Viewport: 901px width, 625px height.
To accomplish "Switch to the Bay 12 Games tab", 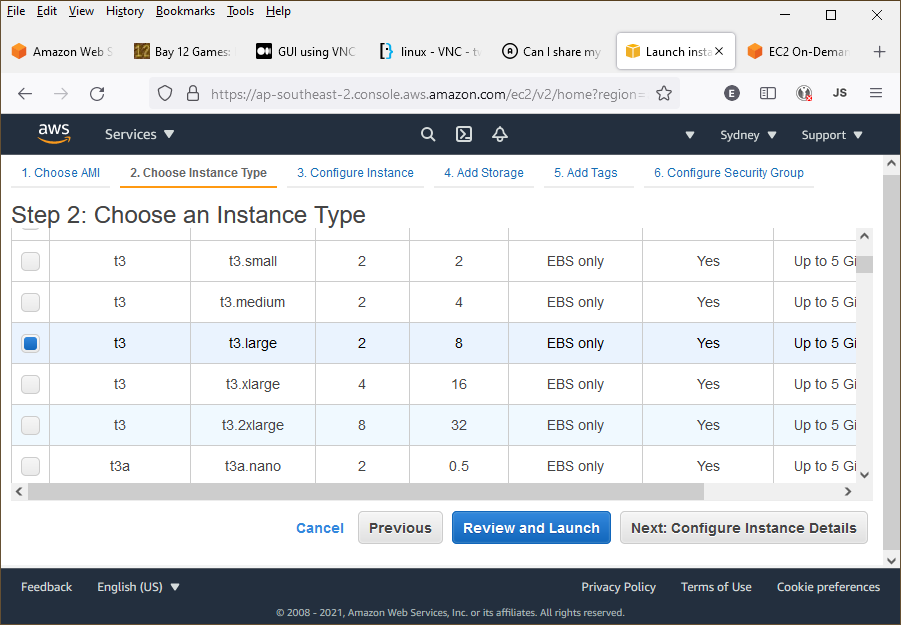I will 183,52.
